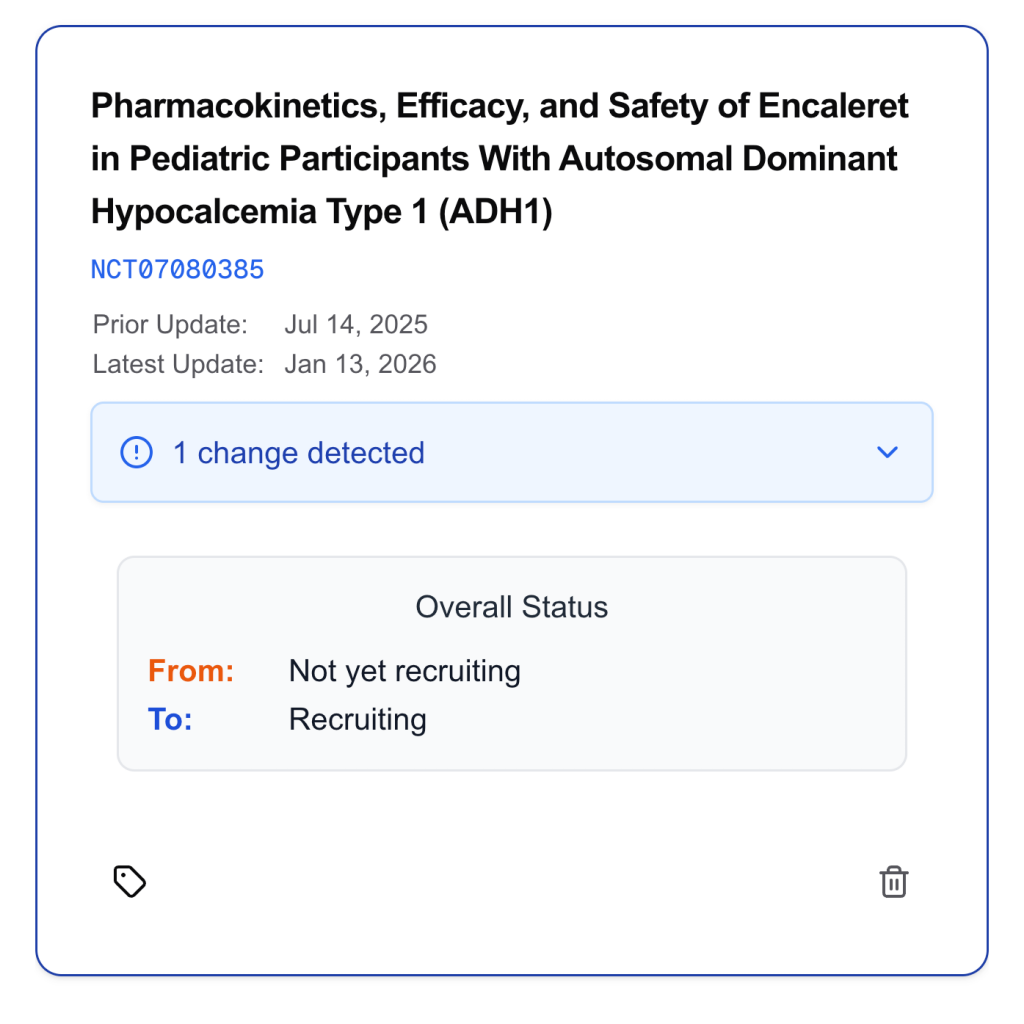Collapse the change details with the chevron

[887, 453]
